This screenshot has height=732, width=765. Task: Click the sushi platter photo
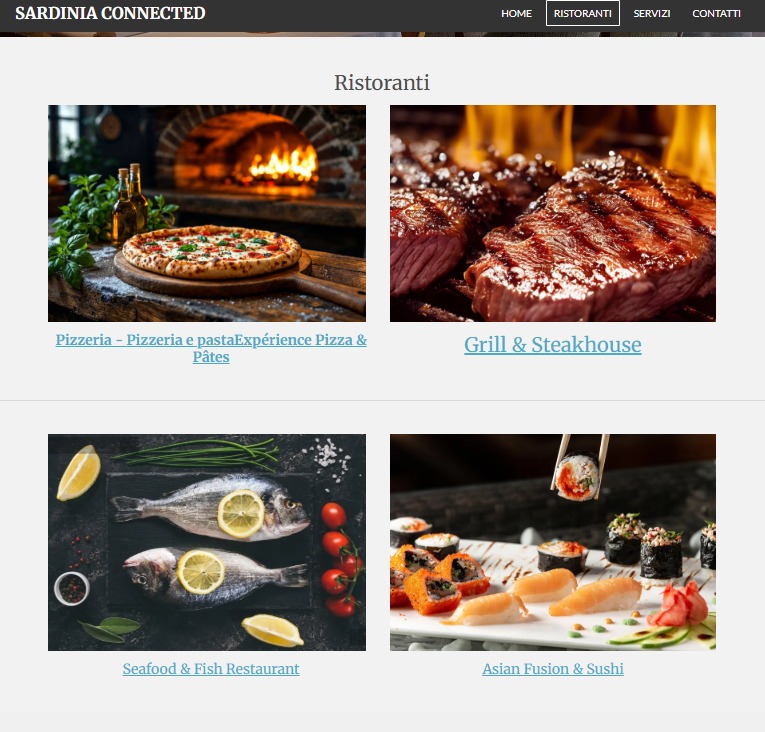pyautogui.click(x=553, y=542)
